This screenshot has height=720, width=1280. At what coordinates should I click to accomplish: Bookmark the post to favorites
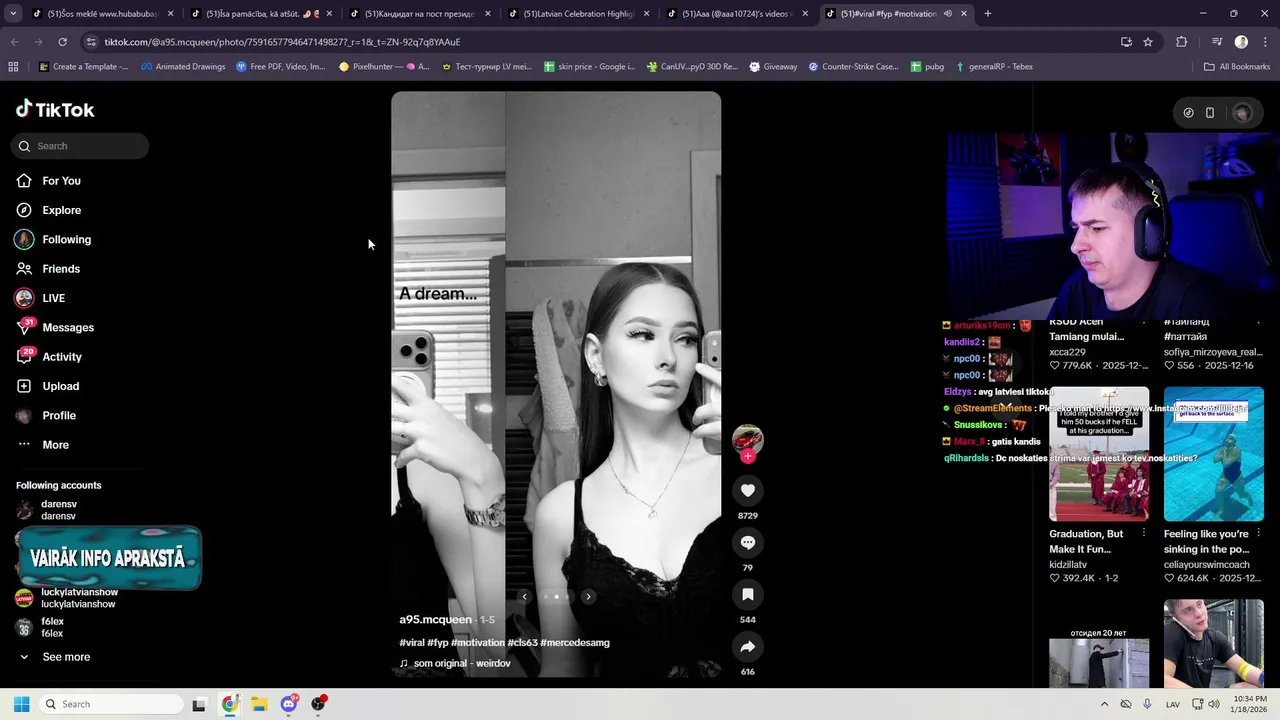click(747, 594)
